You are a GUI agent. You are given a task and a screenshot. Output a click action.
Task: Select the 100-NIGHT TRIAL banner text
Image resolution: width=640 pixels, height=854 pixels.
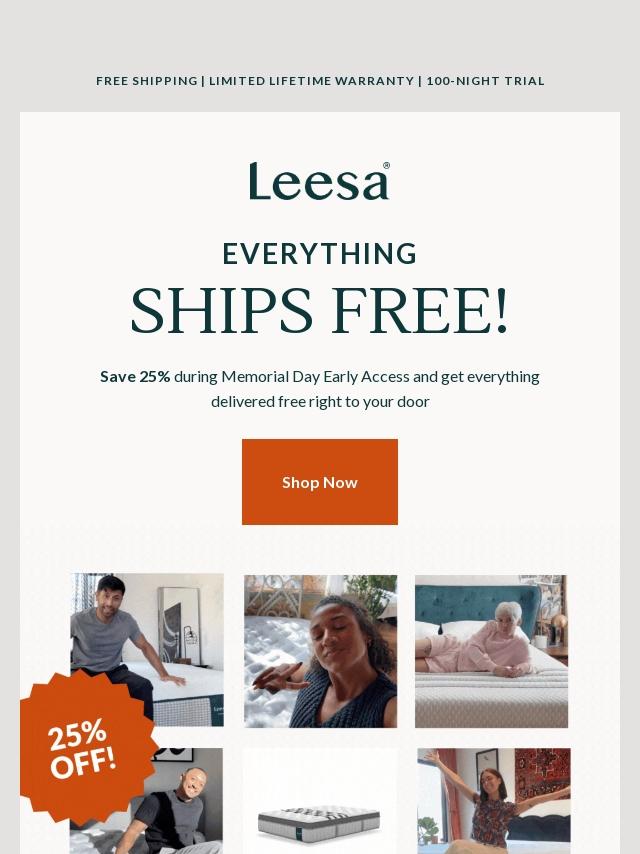coord(485,81)
